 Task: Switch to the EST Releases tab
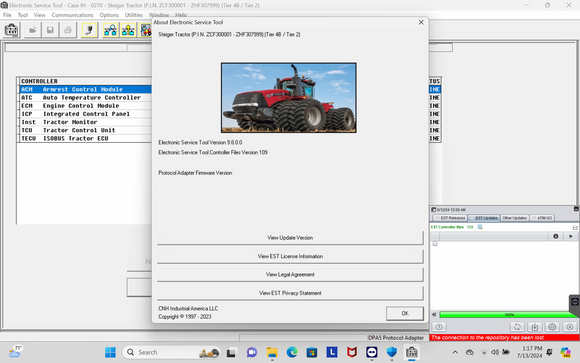click(x=450, y=218)
